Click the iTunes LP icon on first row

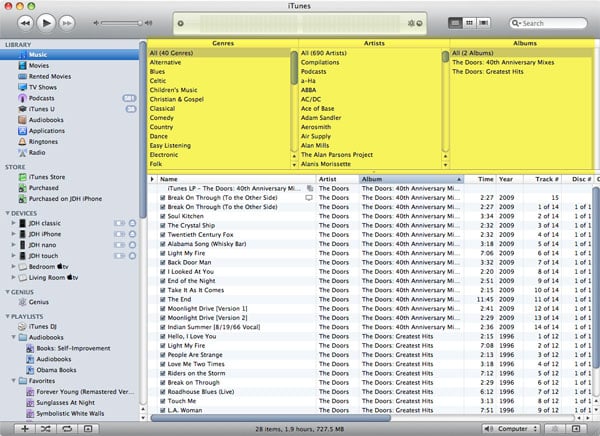pos(310,188)
